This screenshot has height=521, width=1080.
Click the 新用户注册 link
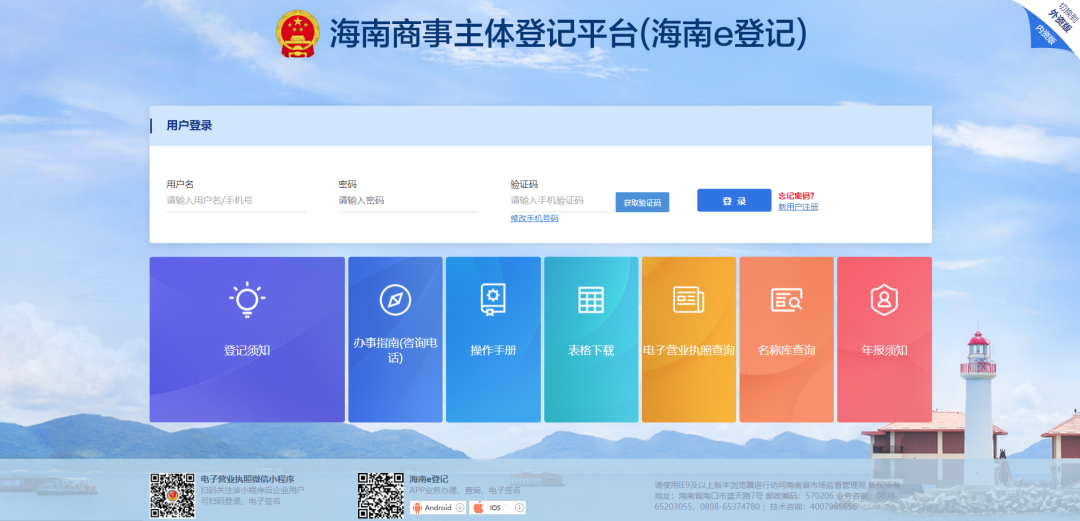[798, 207]
